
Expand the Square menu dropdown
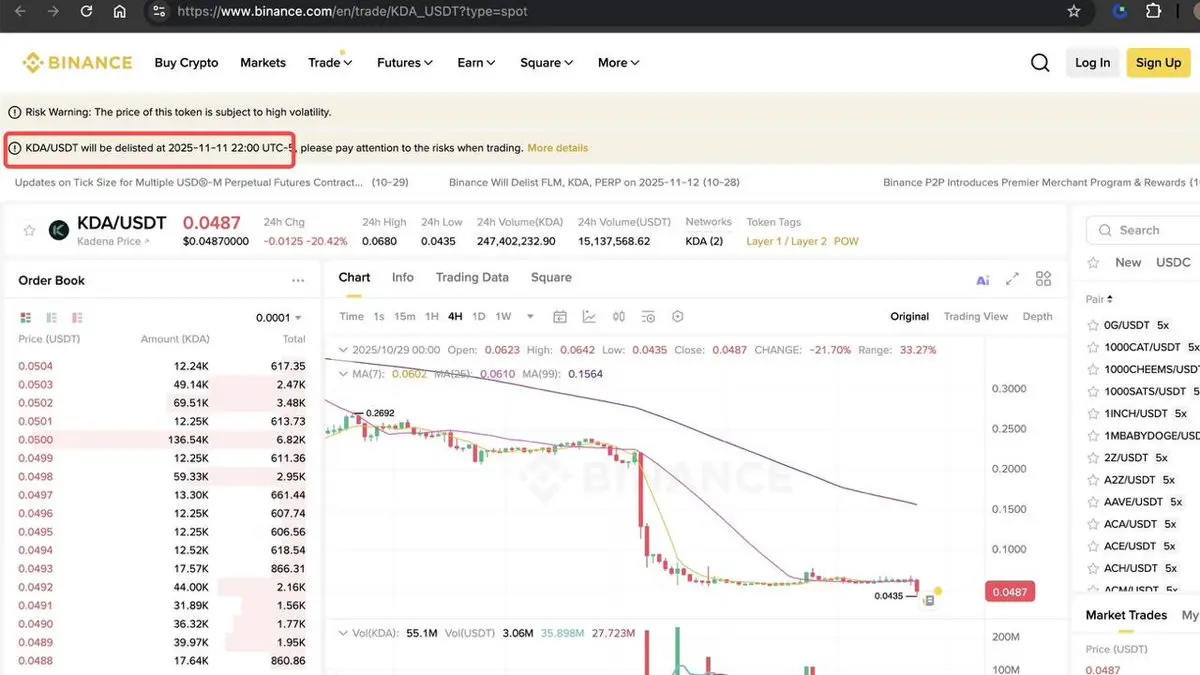547,62
